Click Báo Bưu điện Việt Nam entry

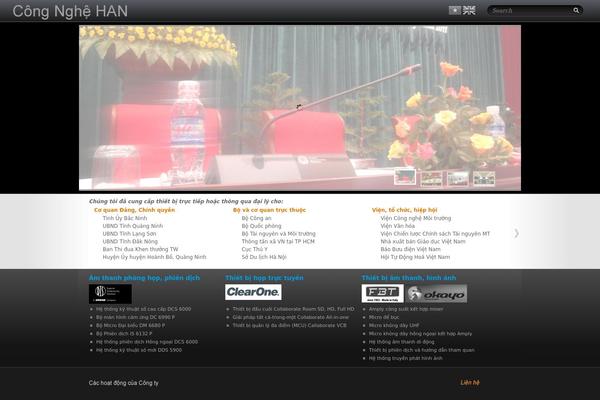[x=410, y=249]
